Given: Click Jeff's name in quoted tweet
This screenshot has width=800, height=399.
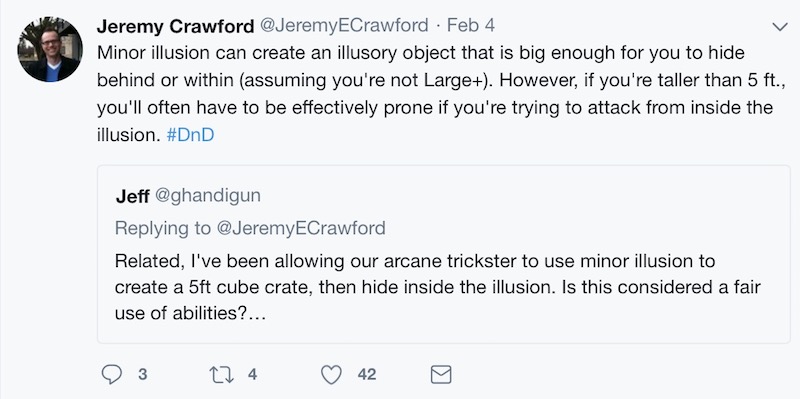Looking at the screenshot, I should click(x=132, y=196).
